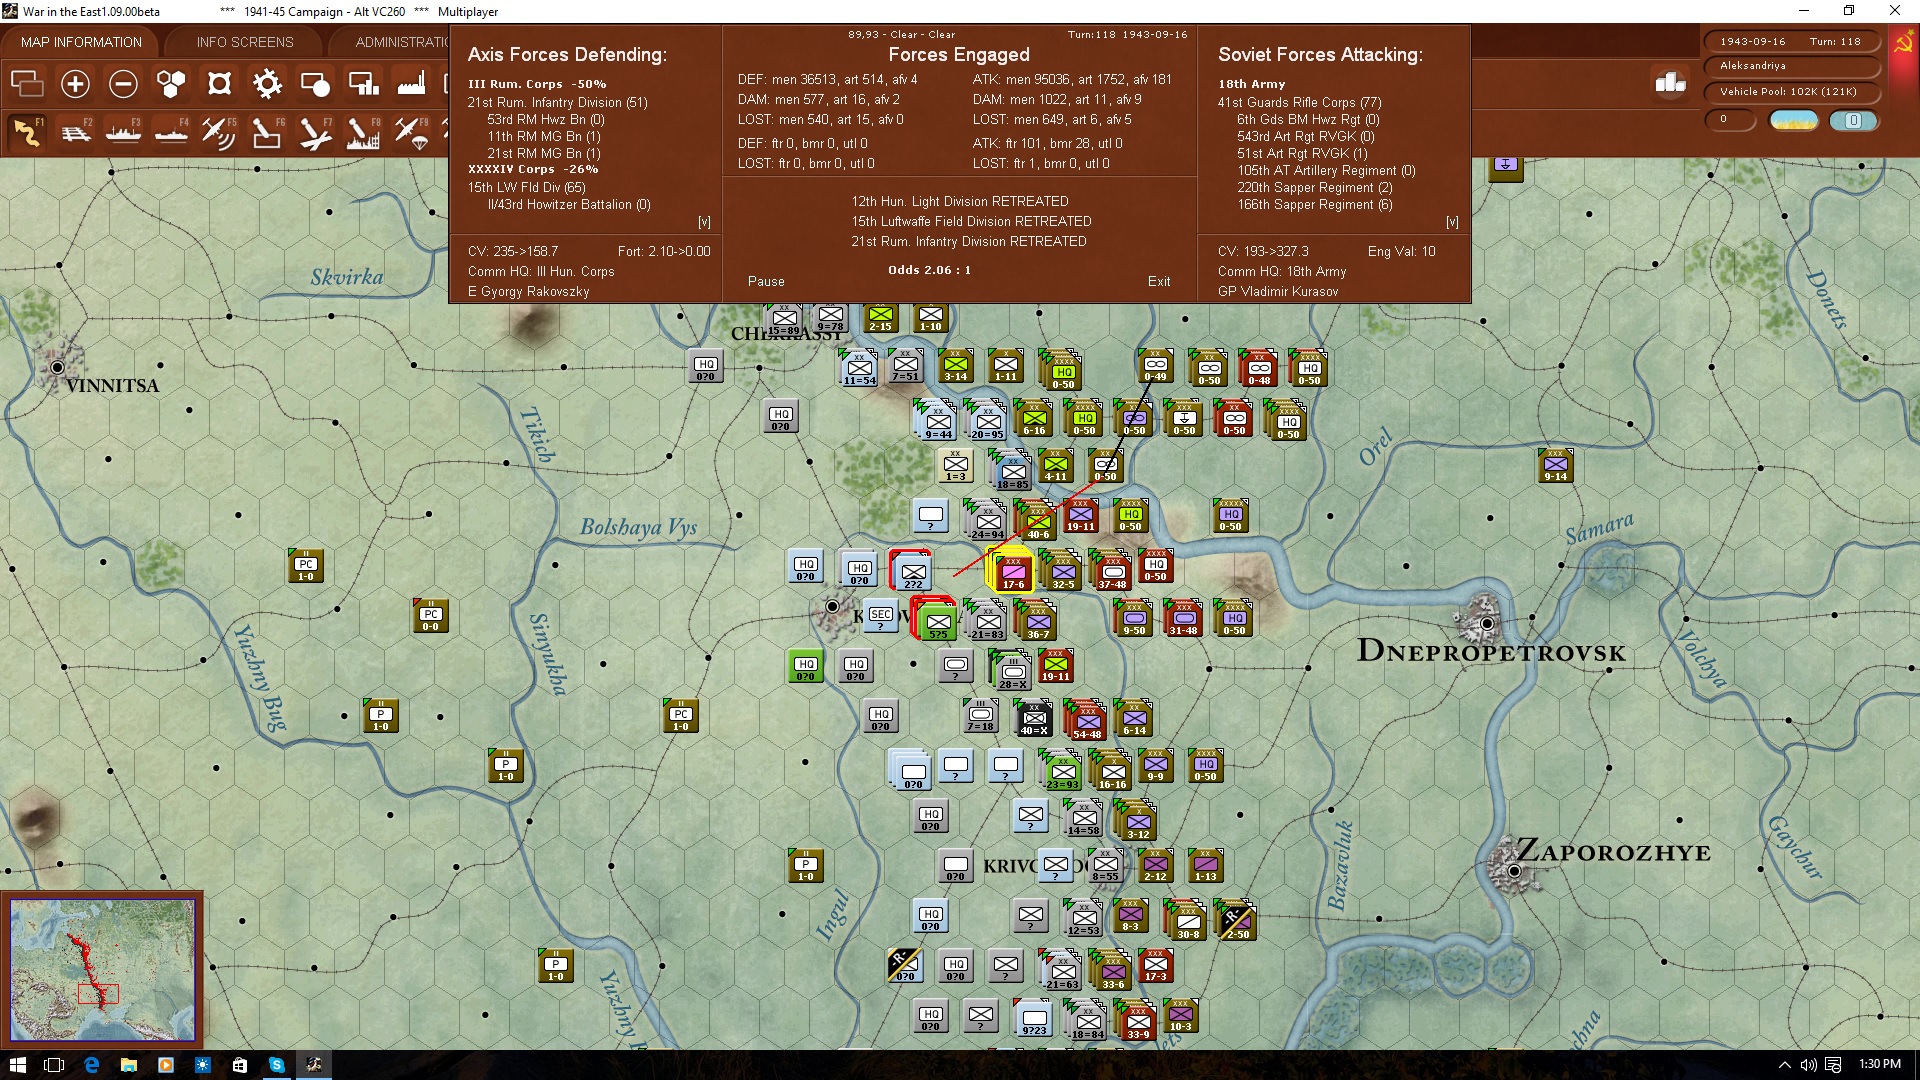Open the Info Screens tab

tap(245, 42)
